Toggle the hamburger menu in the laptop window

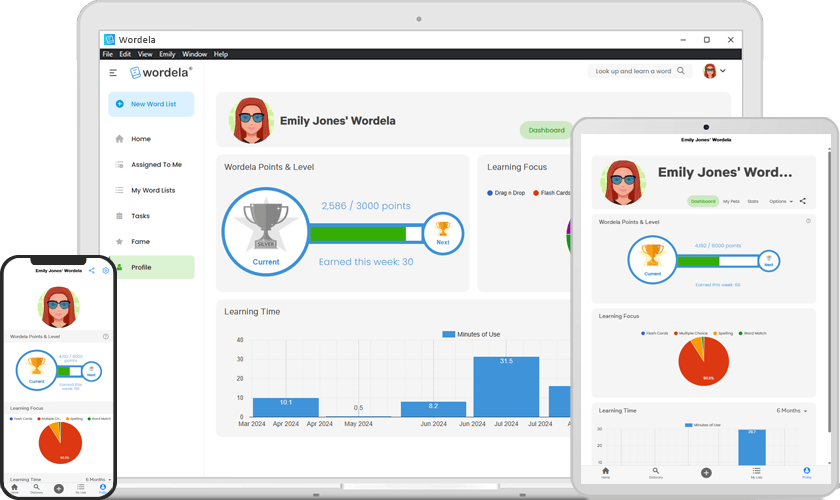coord(113,72)
